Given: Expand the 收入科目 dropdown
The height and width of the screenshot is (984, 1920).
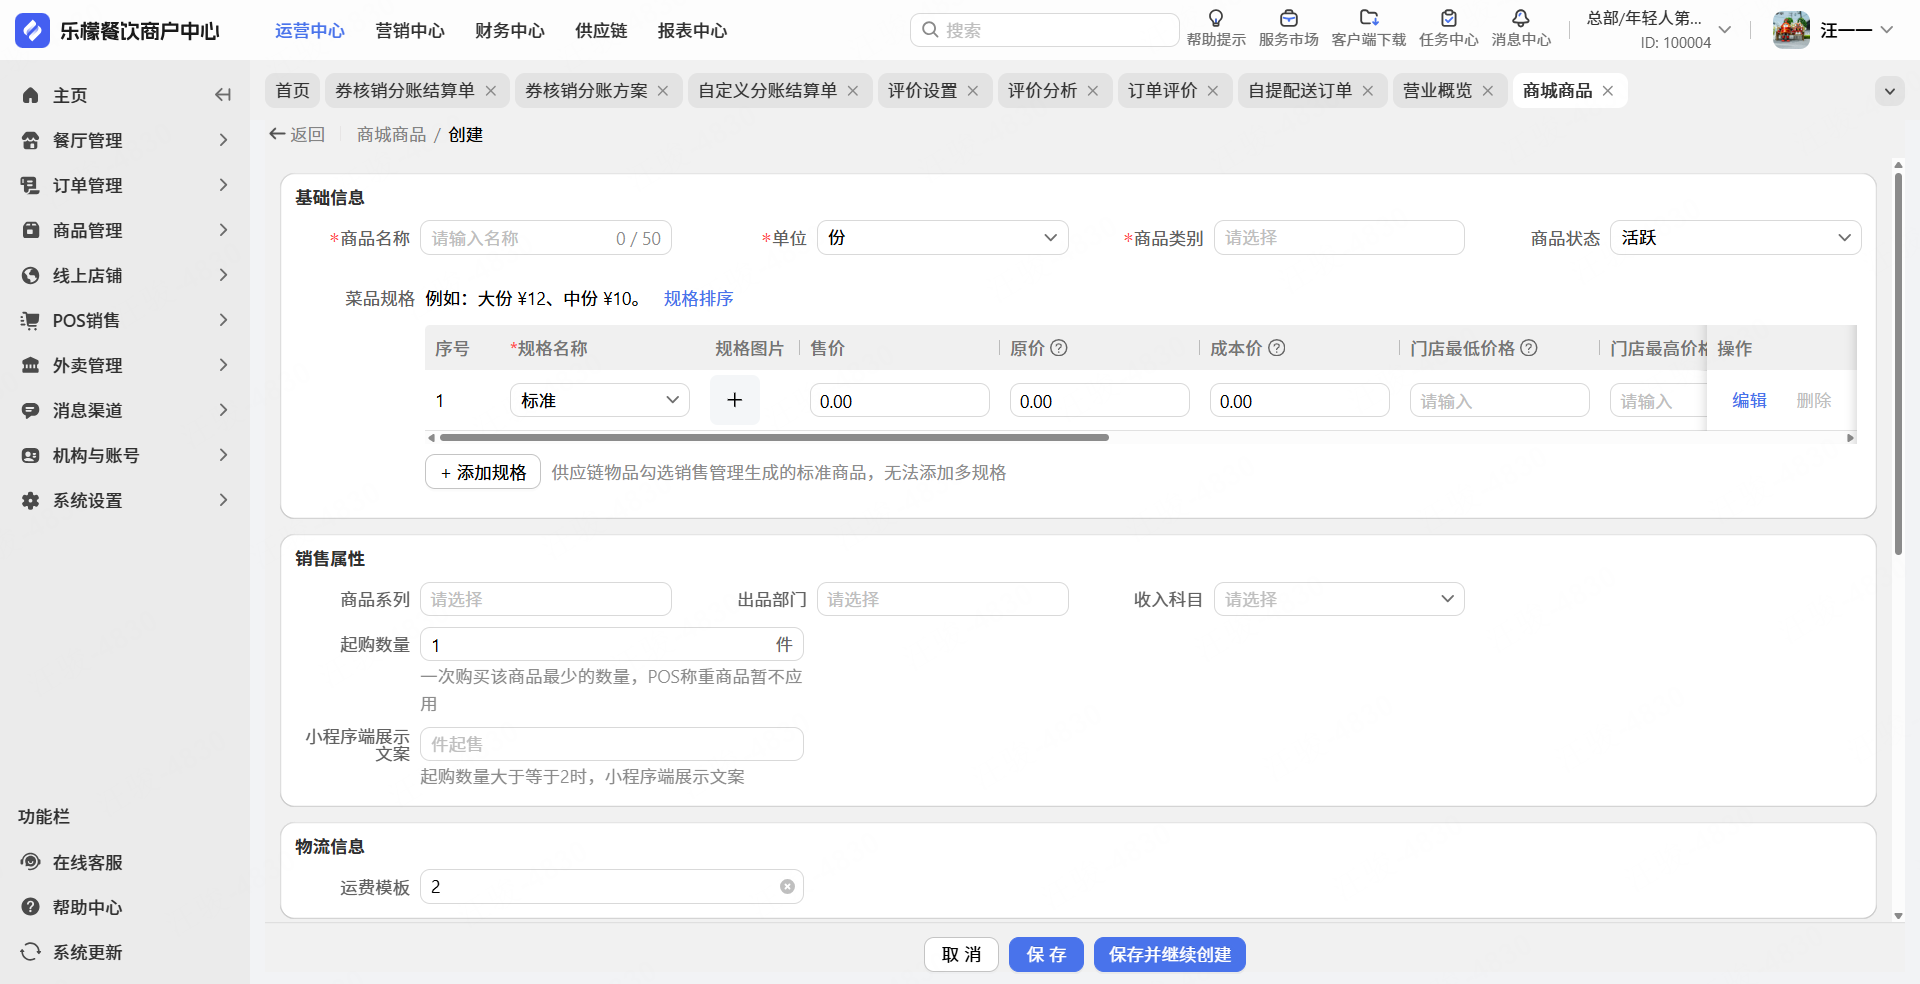Looking at the screenshot, I should [1338, 599].
